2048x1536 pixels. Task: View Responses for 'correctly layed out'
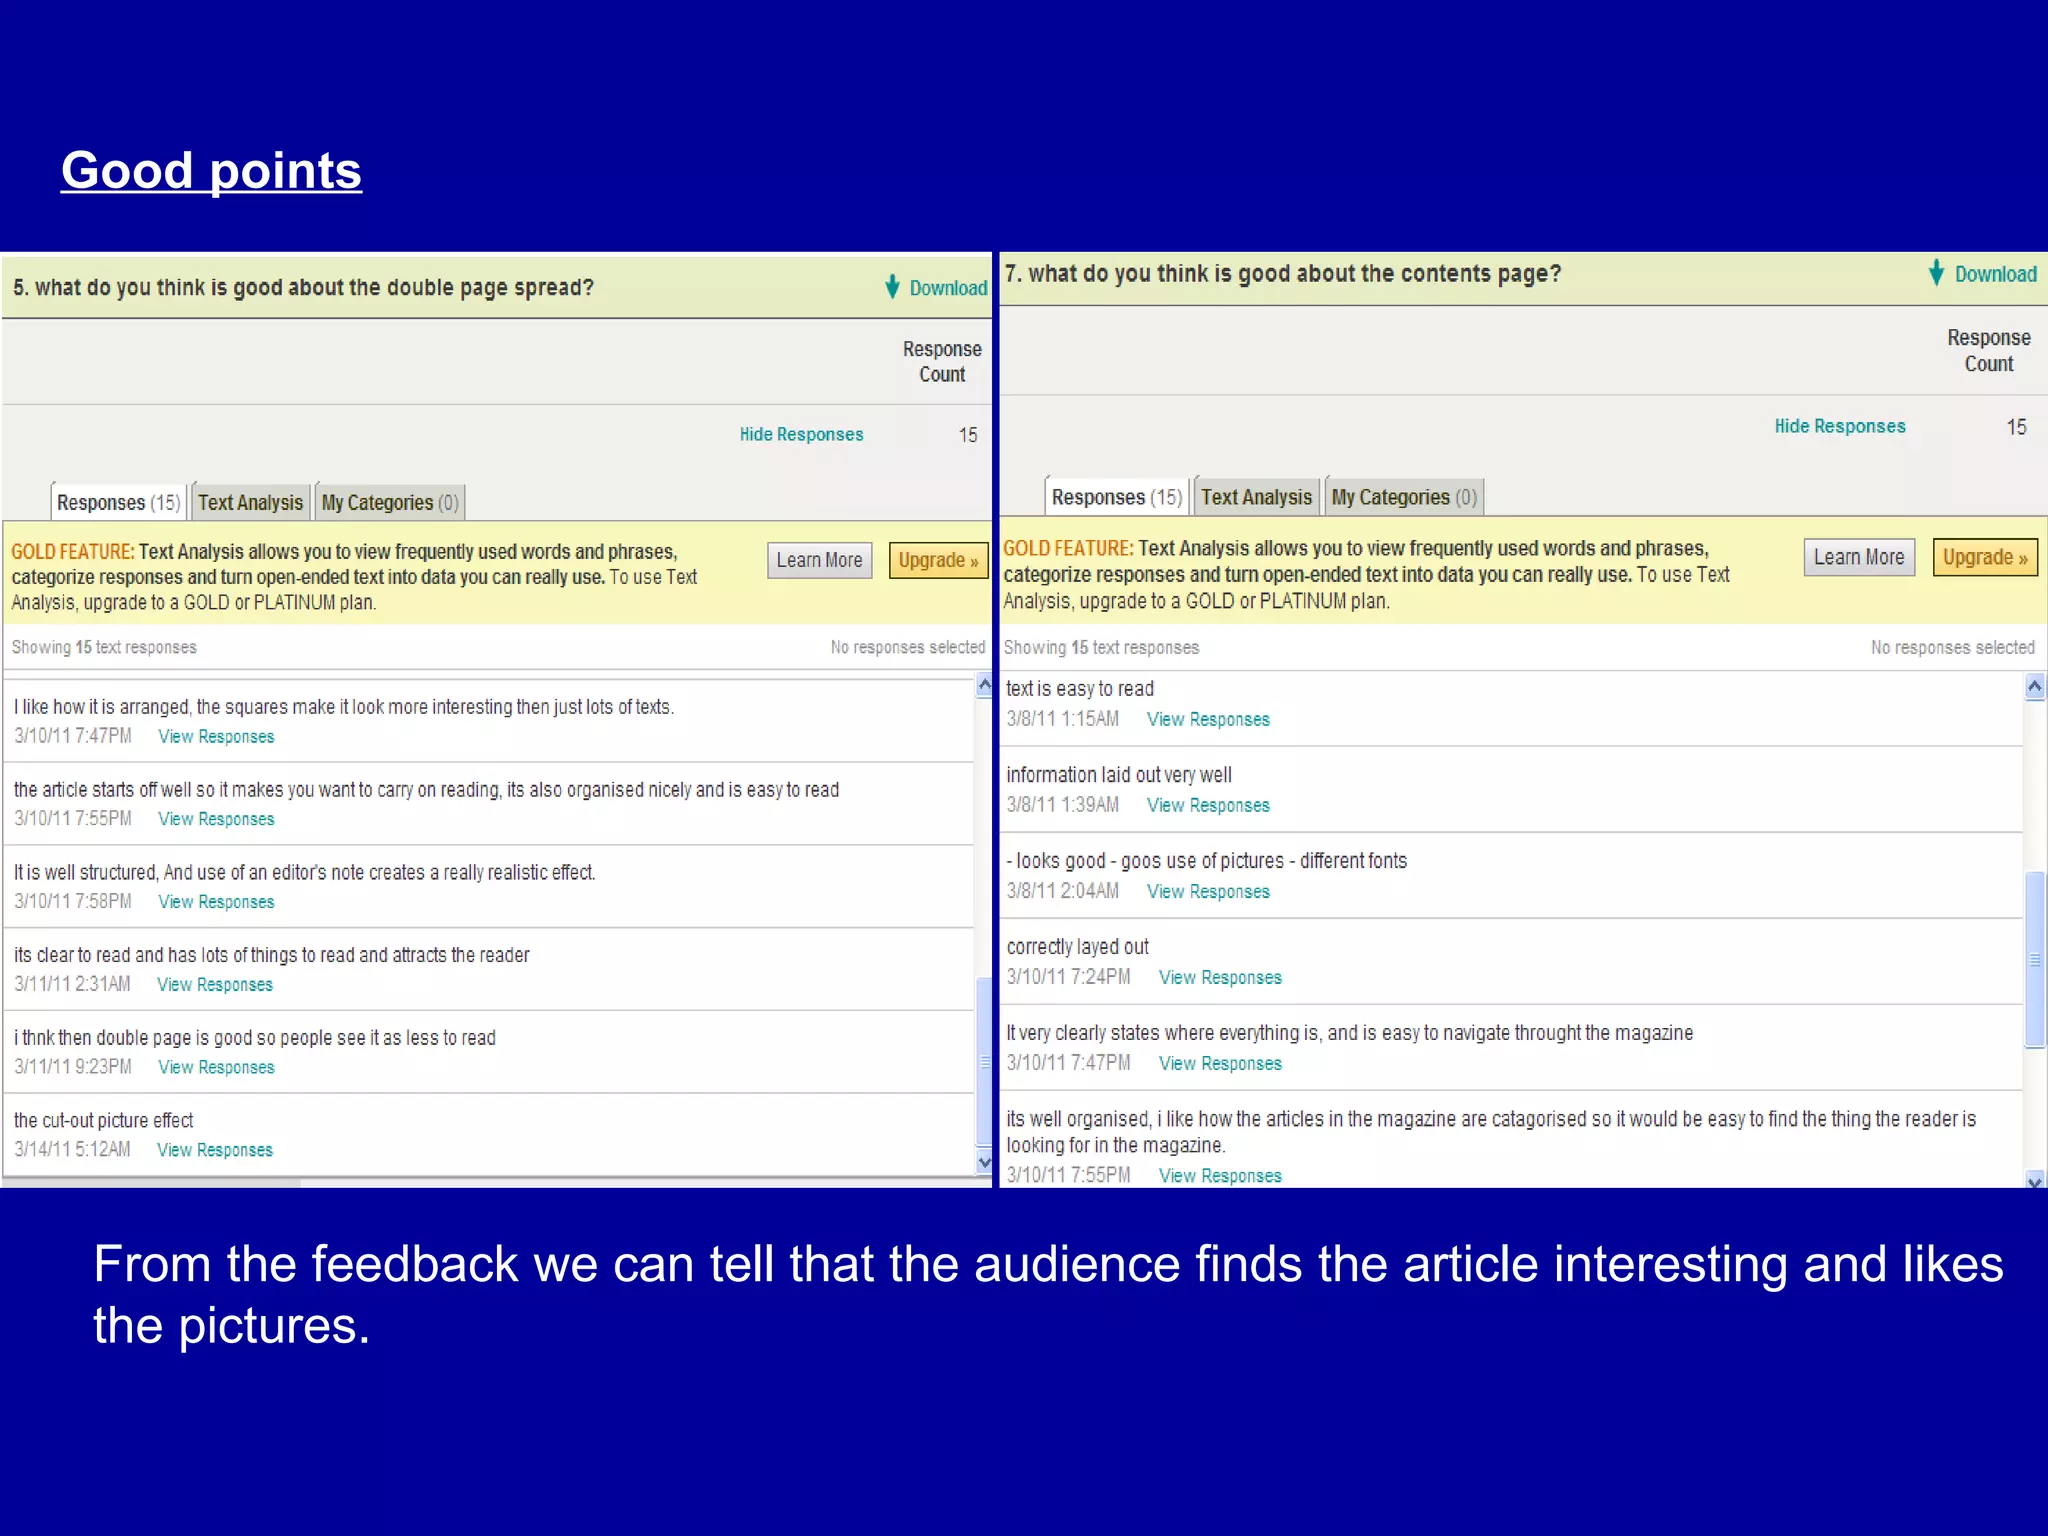[x=1220, y=977]
